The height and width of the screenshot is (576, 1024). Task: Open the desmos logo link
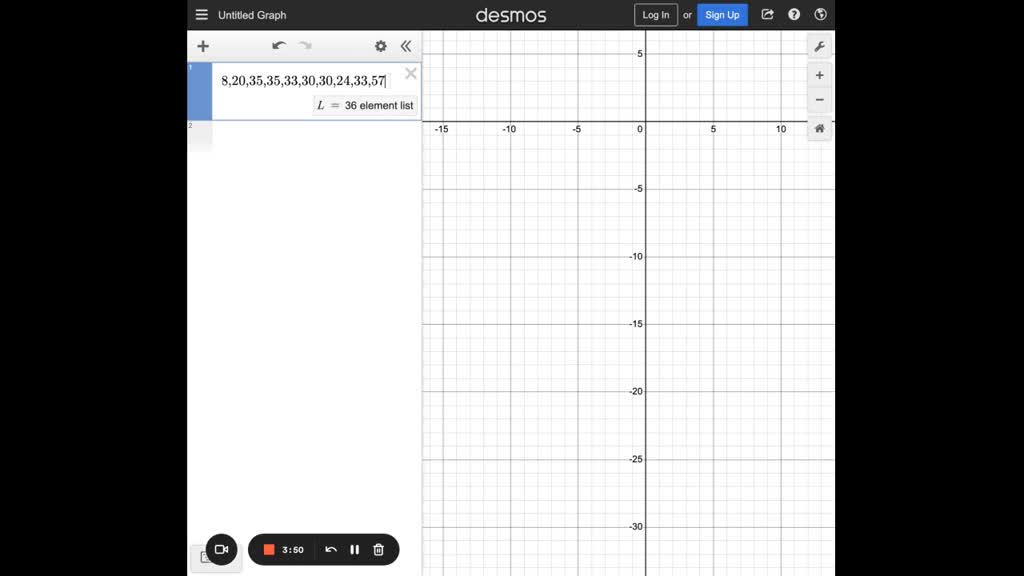click(511, 15)
